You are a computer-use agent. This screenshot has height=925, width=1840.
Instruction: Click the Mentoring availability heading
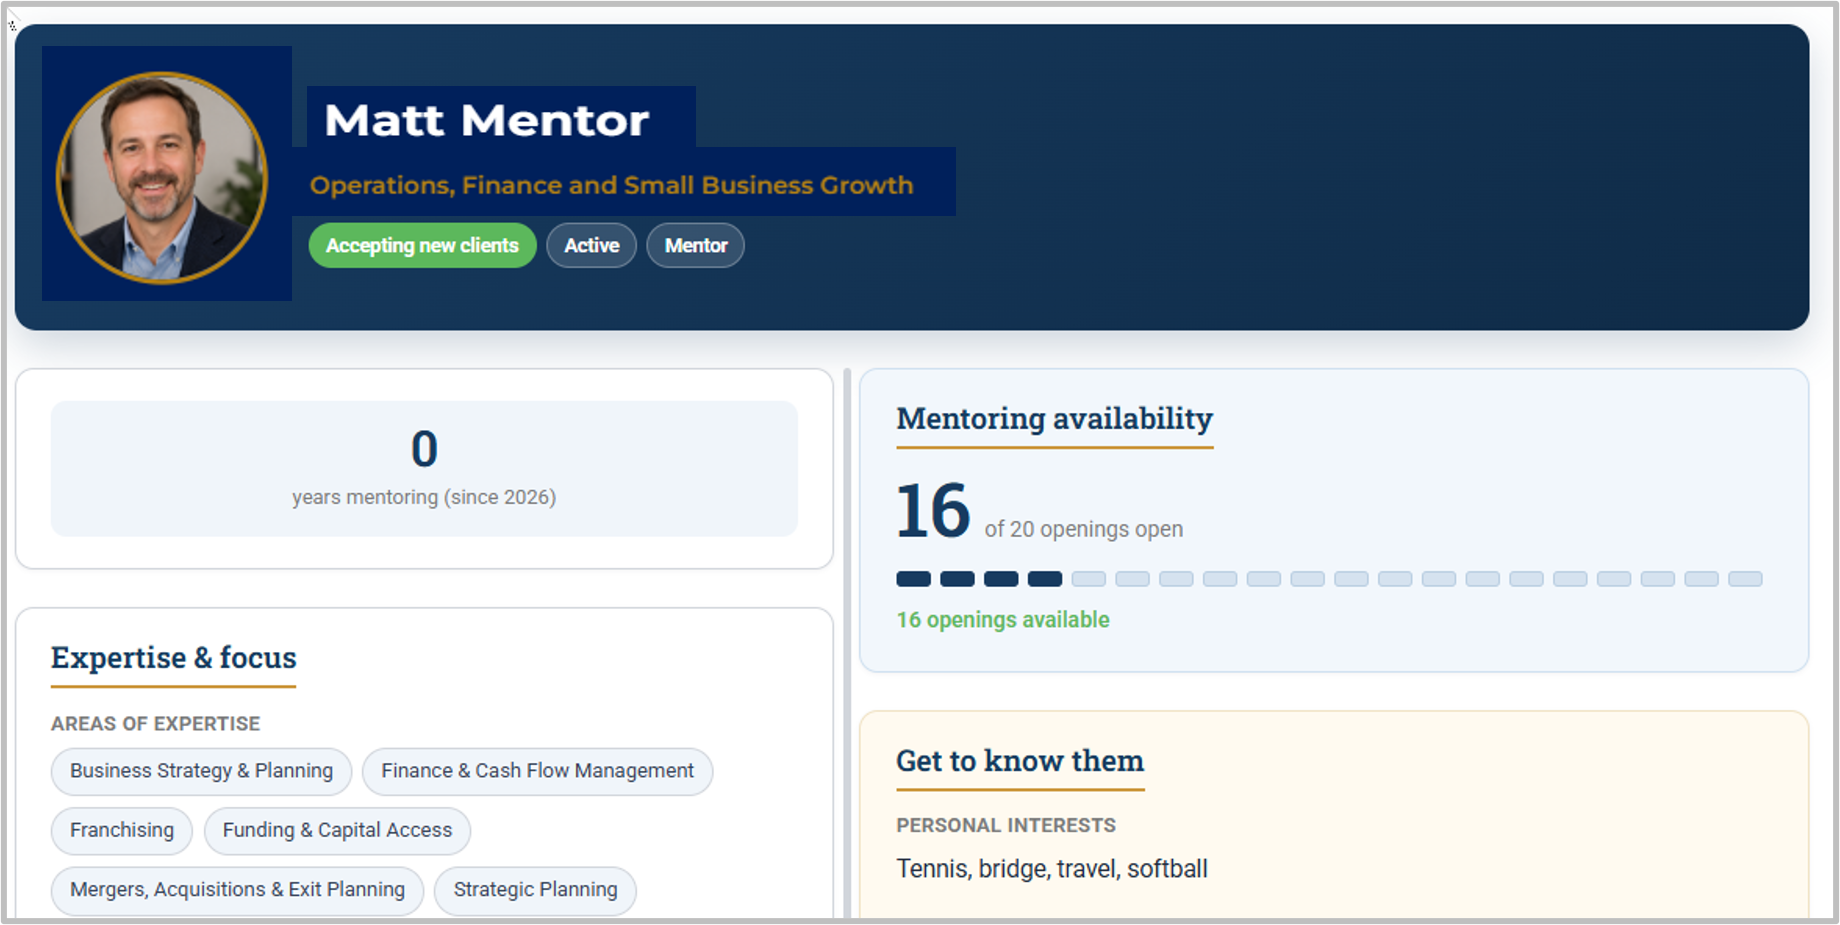(1054, 418)
